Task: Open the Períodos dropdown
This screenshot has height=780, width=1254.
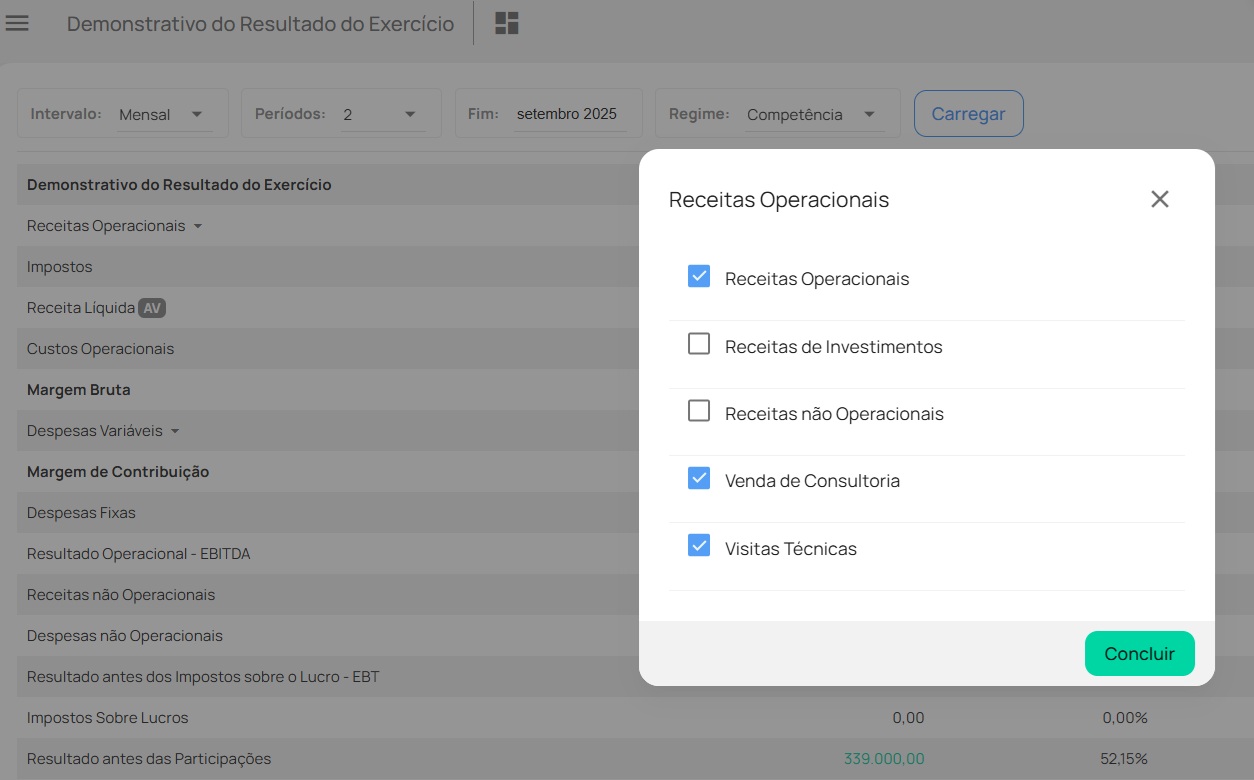Action: [383, 115]
